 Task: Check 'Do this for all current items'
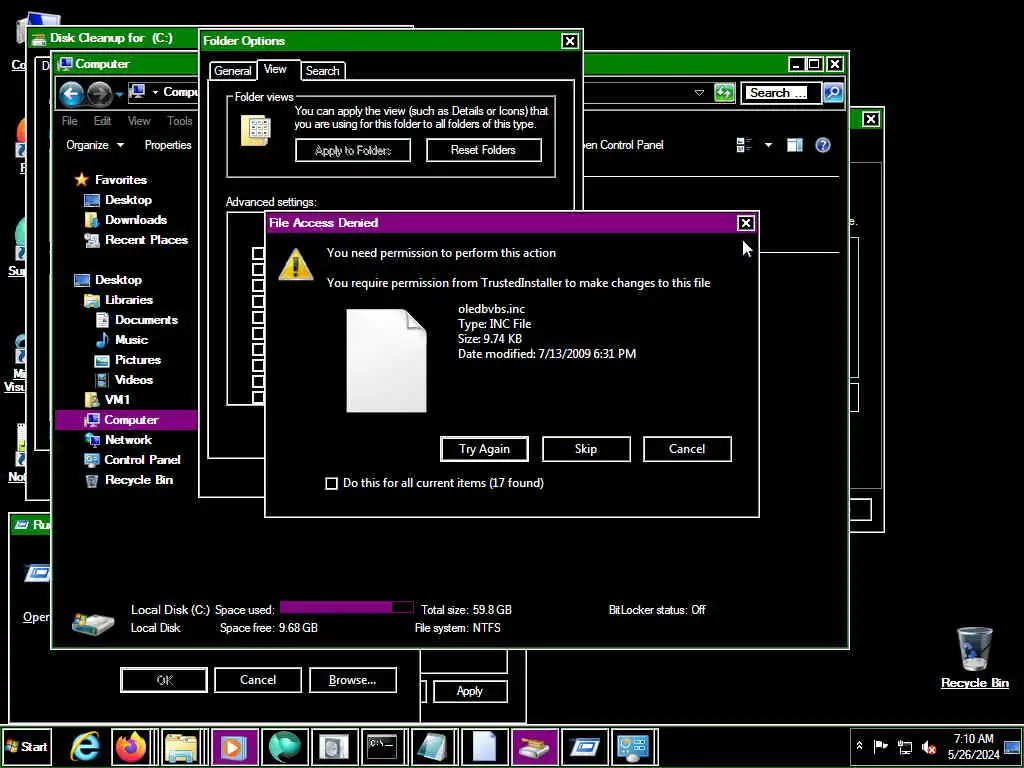tap(331, 483)
